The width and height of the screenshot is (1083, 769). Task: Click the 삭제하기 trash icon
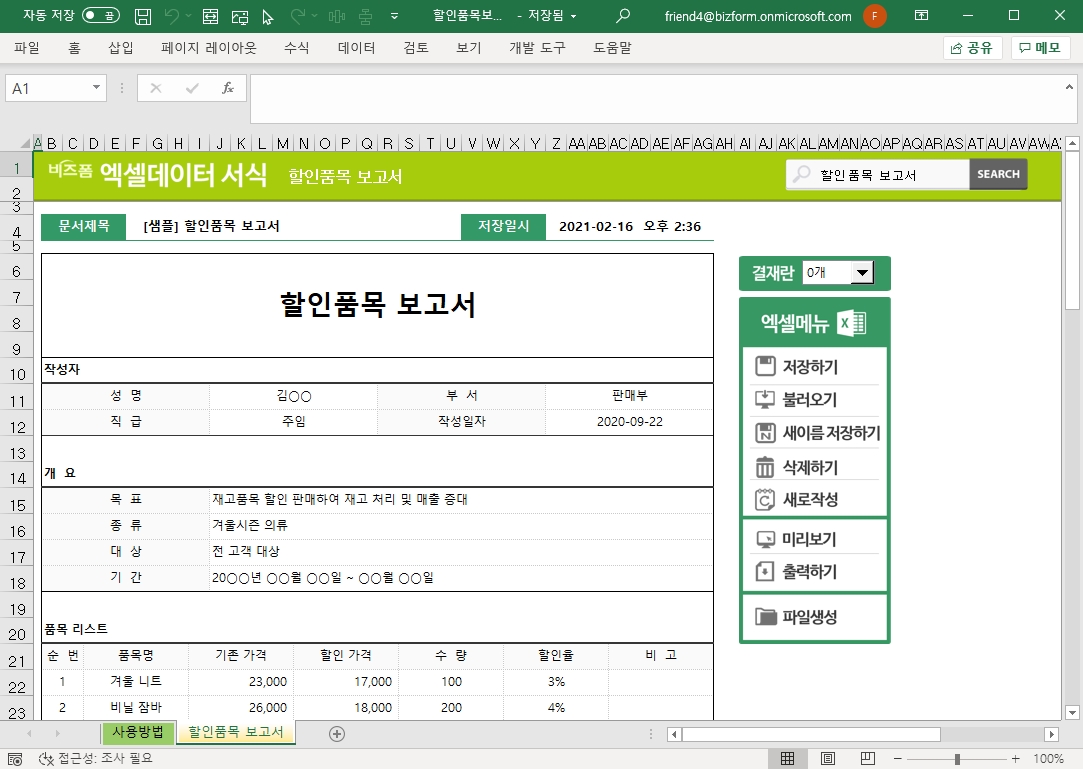[765, 467]
